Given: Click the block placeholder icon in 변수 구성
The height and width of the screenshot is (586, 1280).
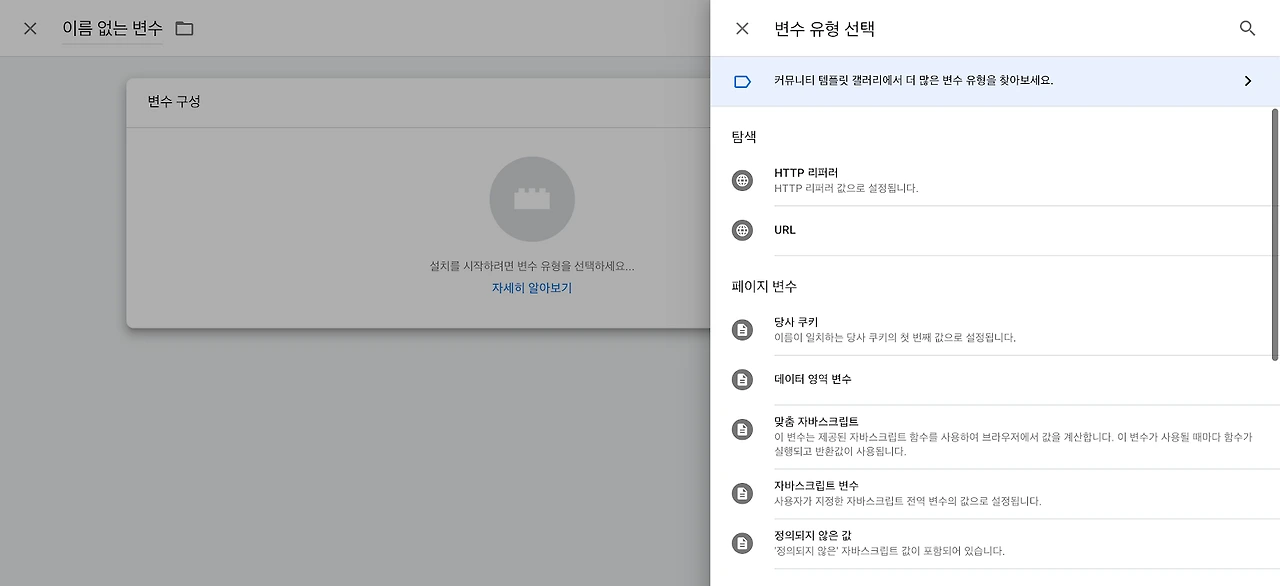Looking at the screenshot, I should 532,199.
